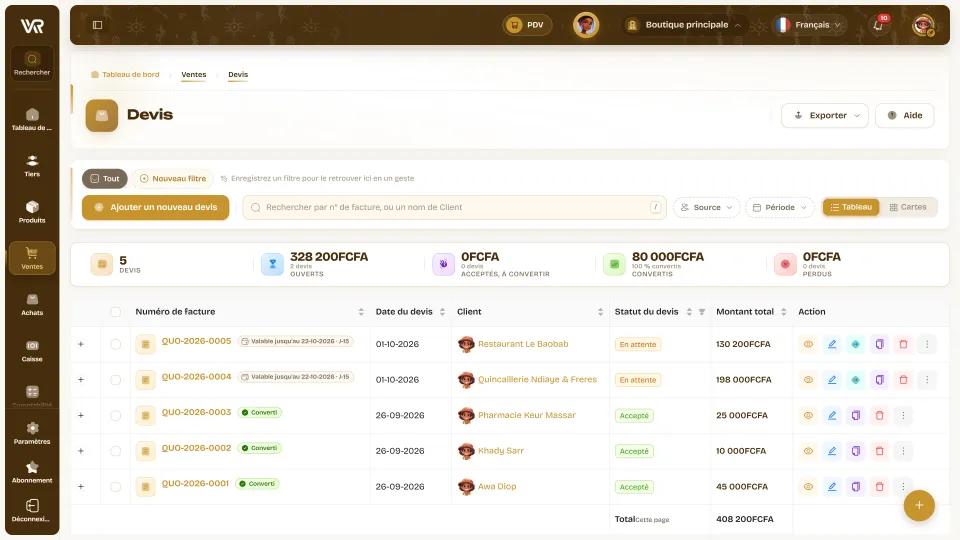960x540 pixels.
Task: Open Ventes in the sidebar
Action: tap(32, 258)
